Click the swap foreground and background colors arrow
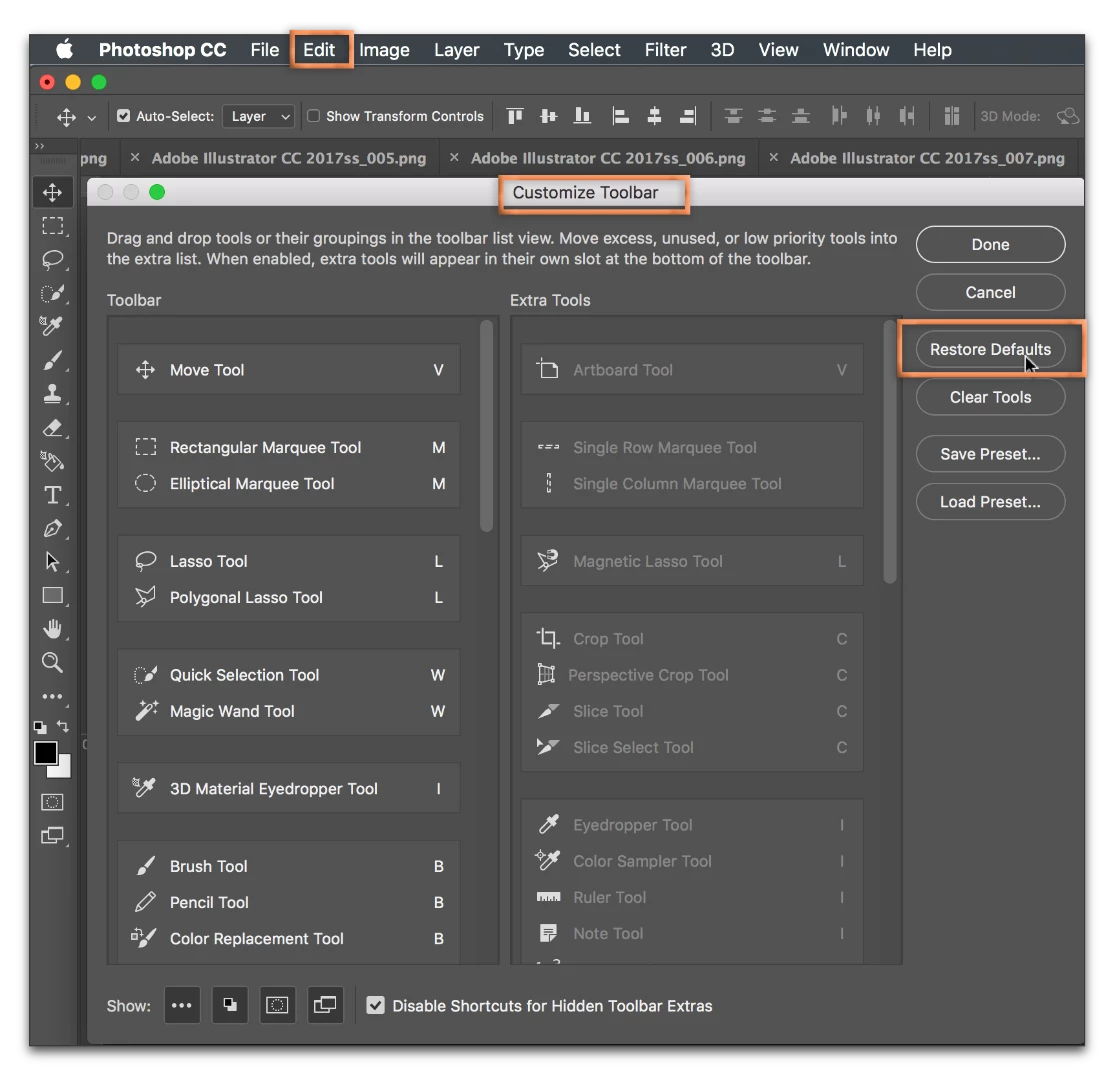The height and width of the screenshot is (1080, 1115). tap(63, 726)
